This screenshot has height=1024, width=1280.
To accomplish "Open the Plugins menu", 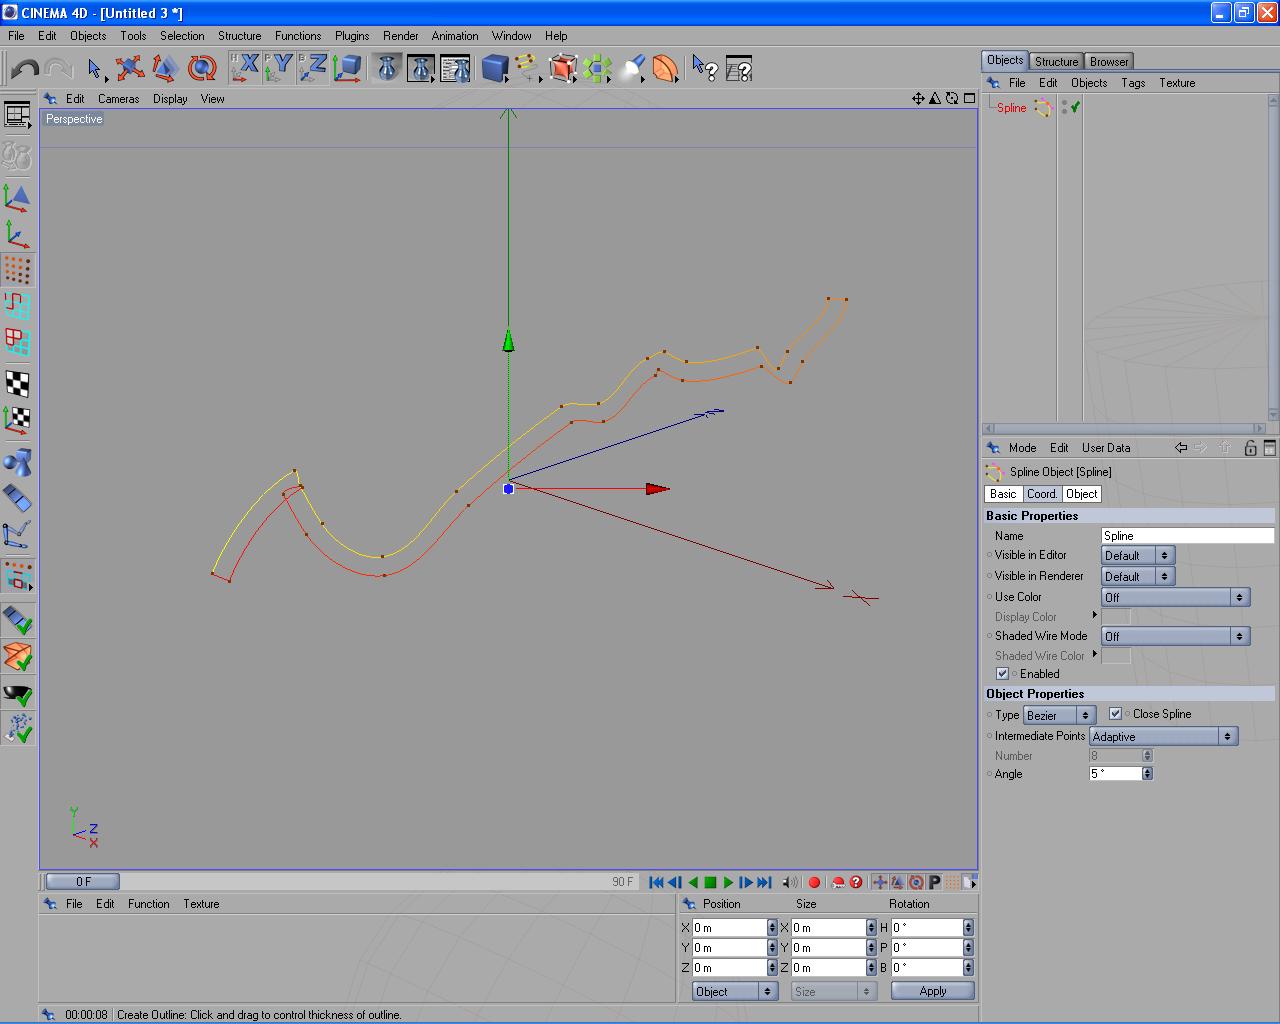I will pos(352,36).
